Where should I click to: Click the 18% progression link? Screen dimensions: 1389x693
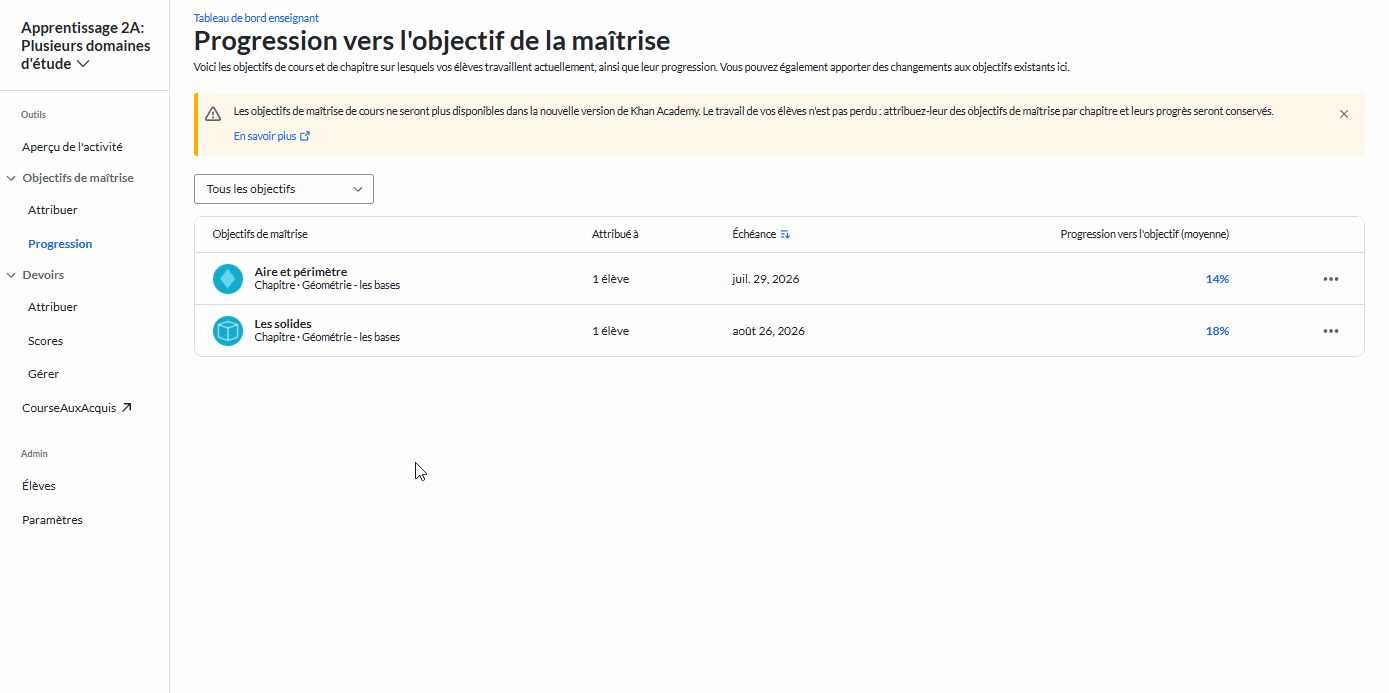pos(1217,331)
